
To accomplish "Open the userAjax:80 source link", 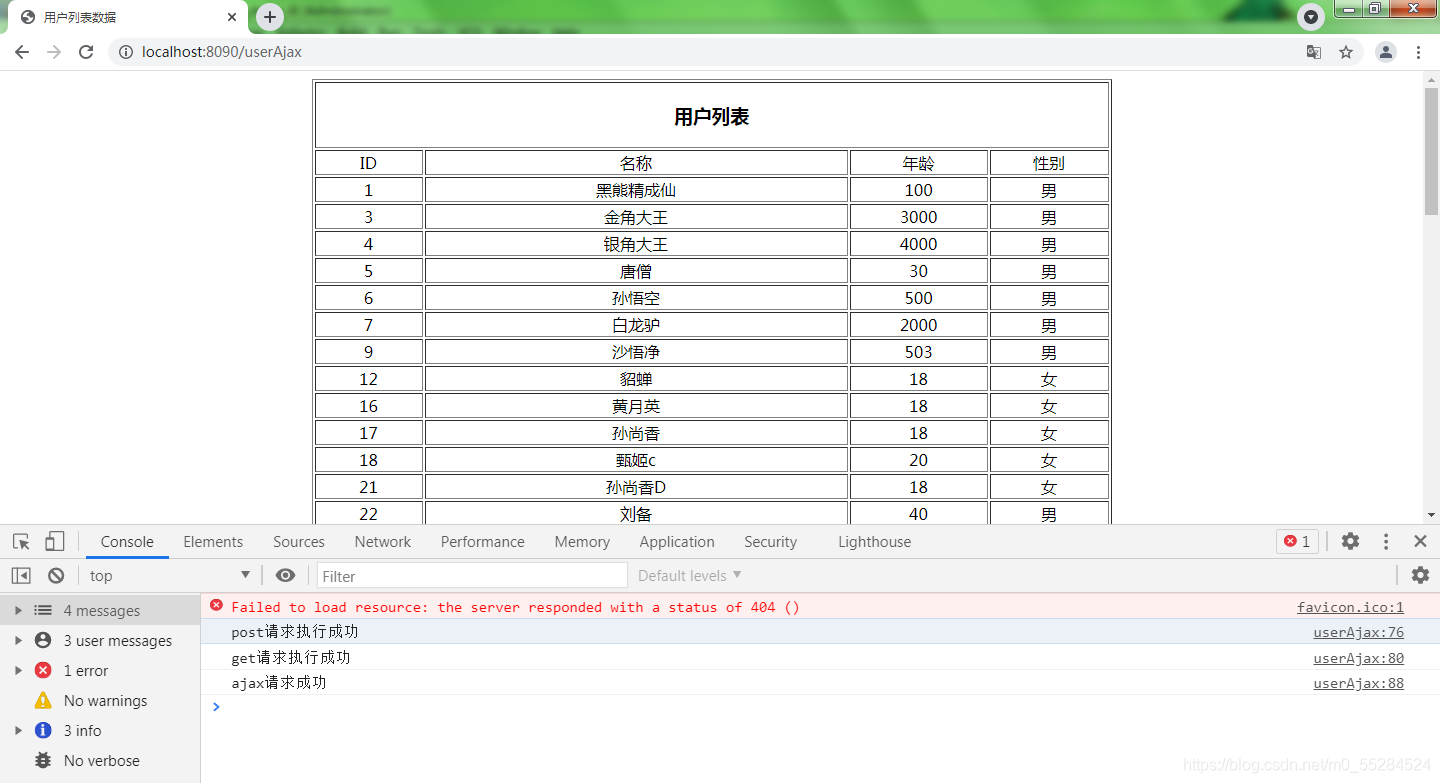I will 1358,658.
